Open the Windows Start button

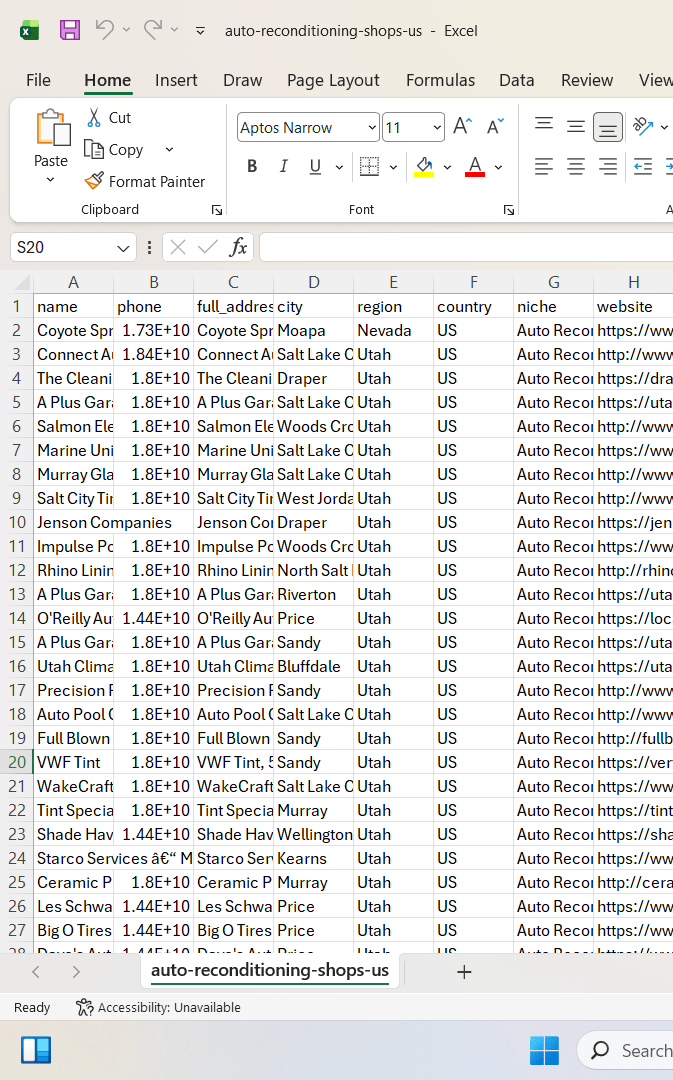(x=544, y=1050)
